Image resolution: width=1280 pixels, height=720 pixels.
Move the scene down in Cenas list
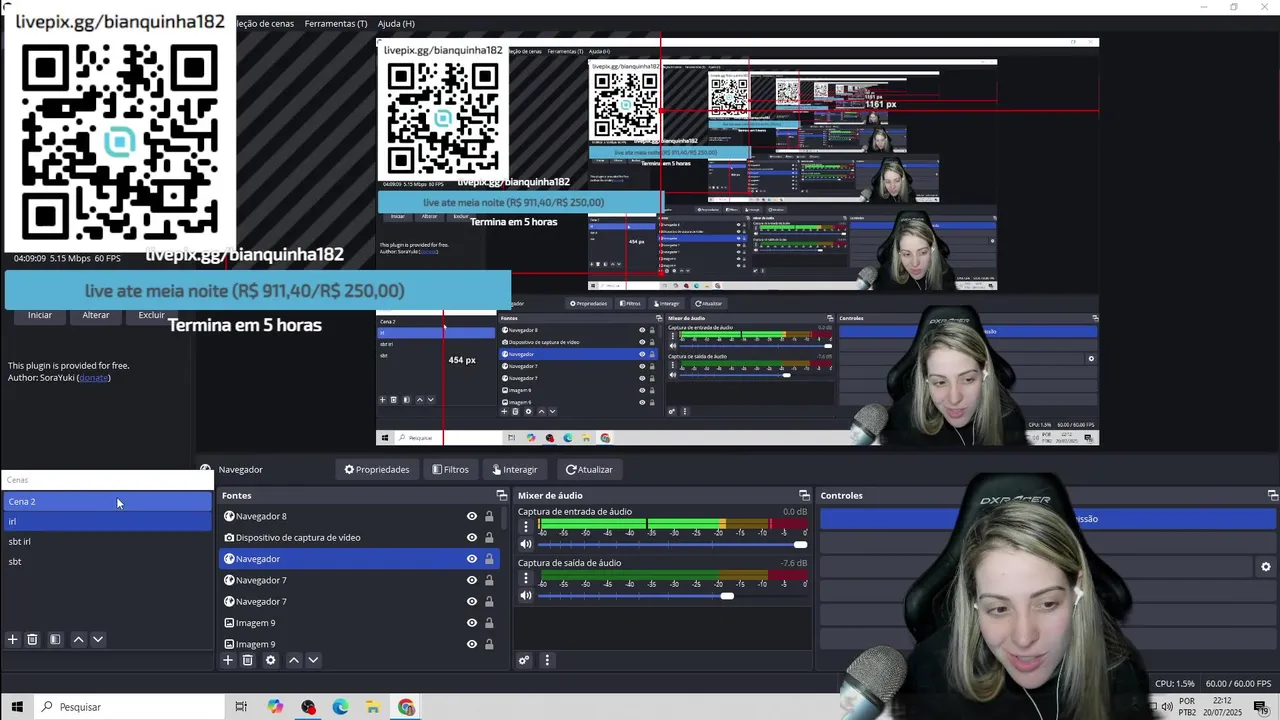click(98, 639)
